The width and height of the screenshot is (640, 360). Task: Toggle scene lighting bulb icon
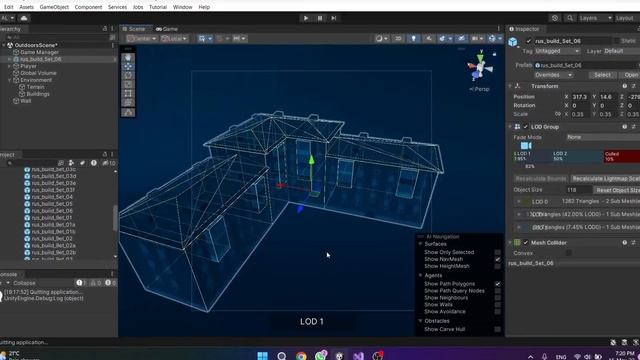(413, 38)
